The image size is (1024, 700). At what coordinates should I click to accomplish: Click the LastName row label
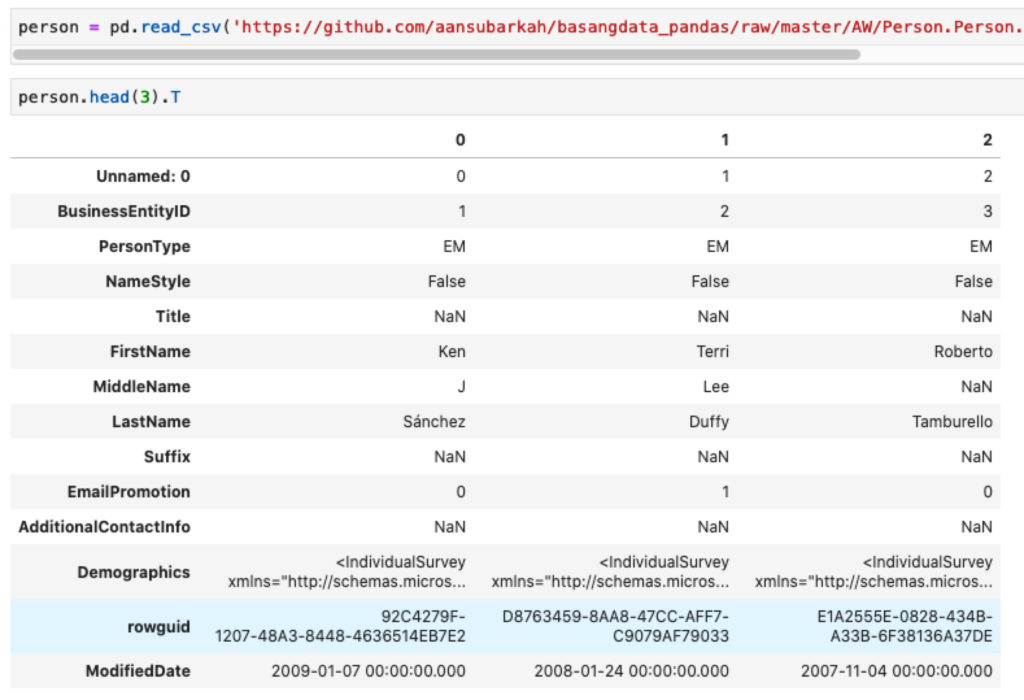tap(151, 422)
